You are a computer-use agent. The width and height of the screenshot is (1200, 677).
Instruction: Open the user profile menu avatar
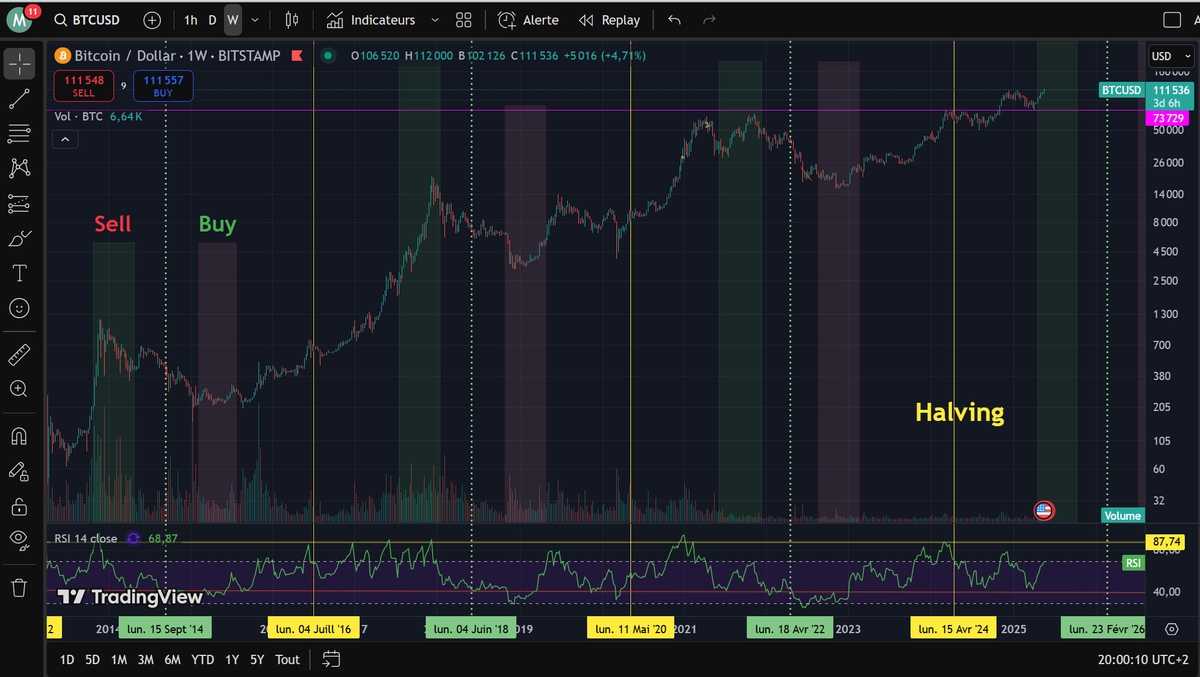(19, 19)
